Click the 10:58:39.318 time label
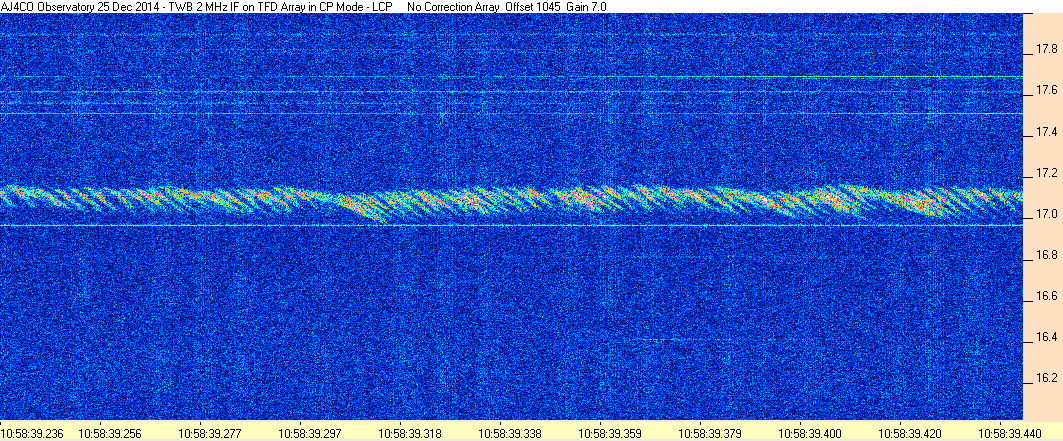Screen dimensions: 1063x441 [x=408, y=432]
